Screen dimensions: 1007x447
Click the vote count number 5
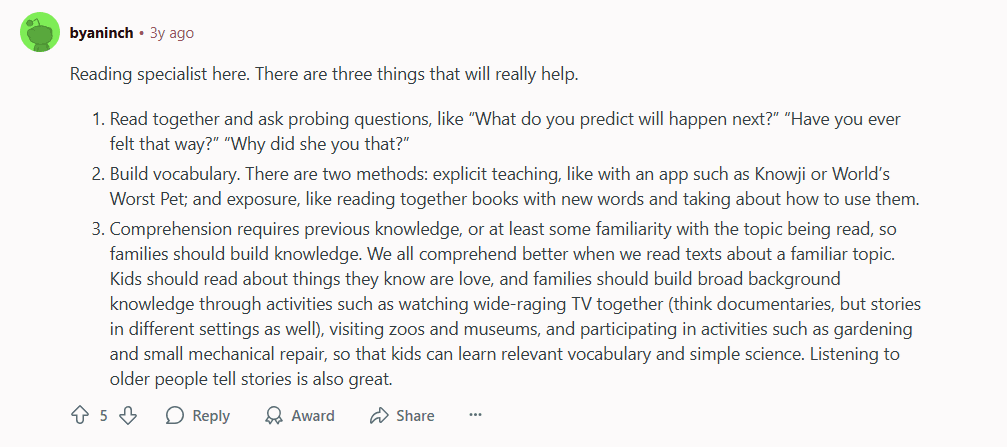104,416
